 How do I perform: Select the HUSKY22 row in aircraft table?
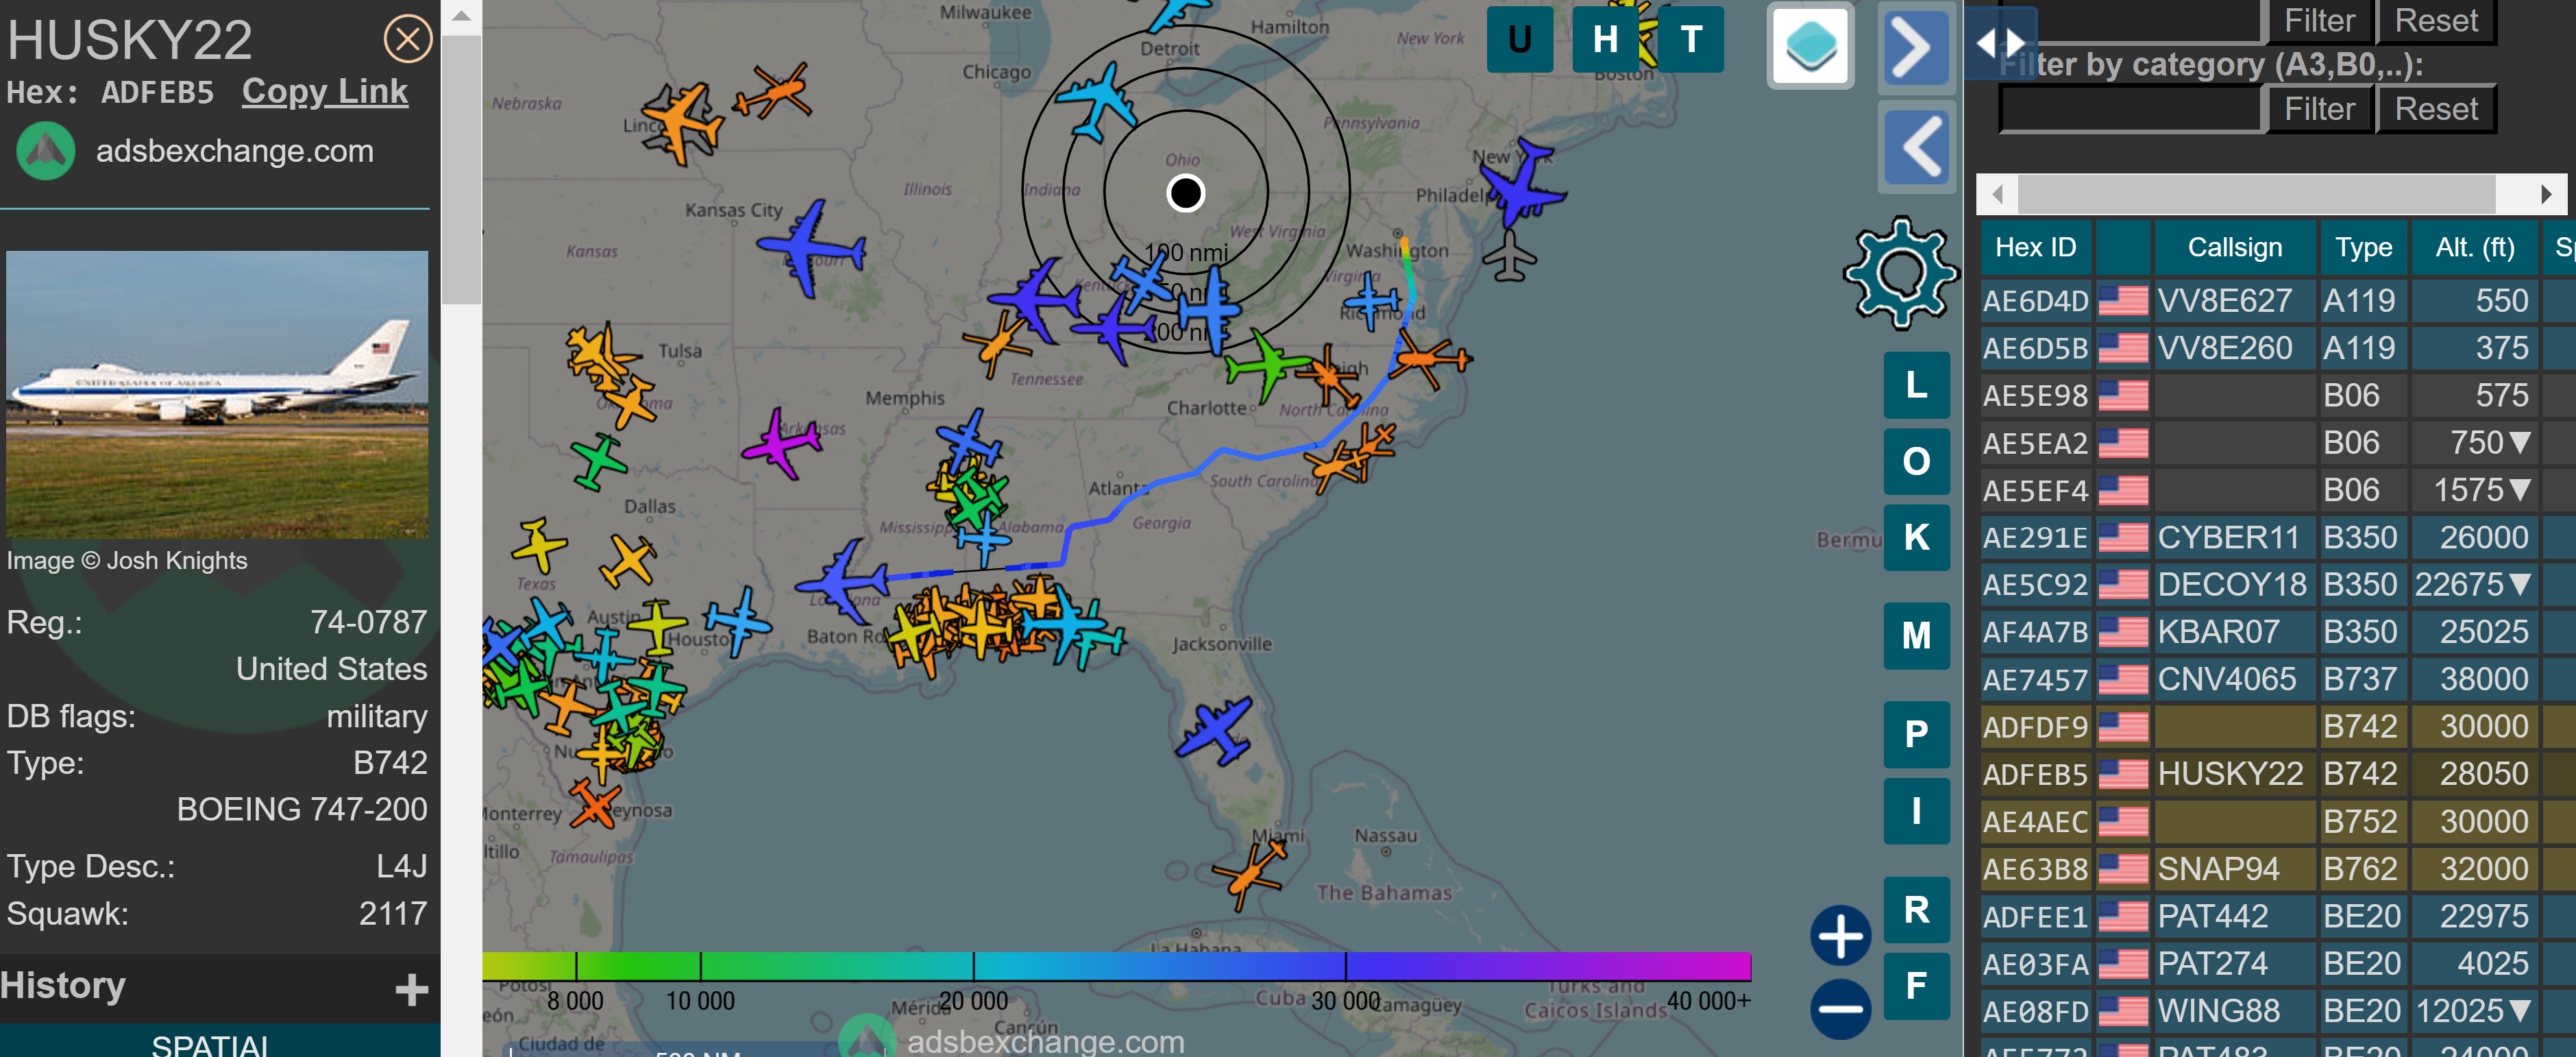2278,774
